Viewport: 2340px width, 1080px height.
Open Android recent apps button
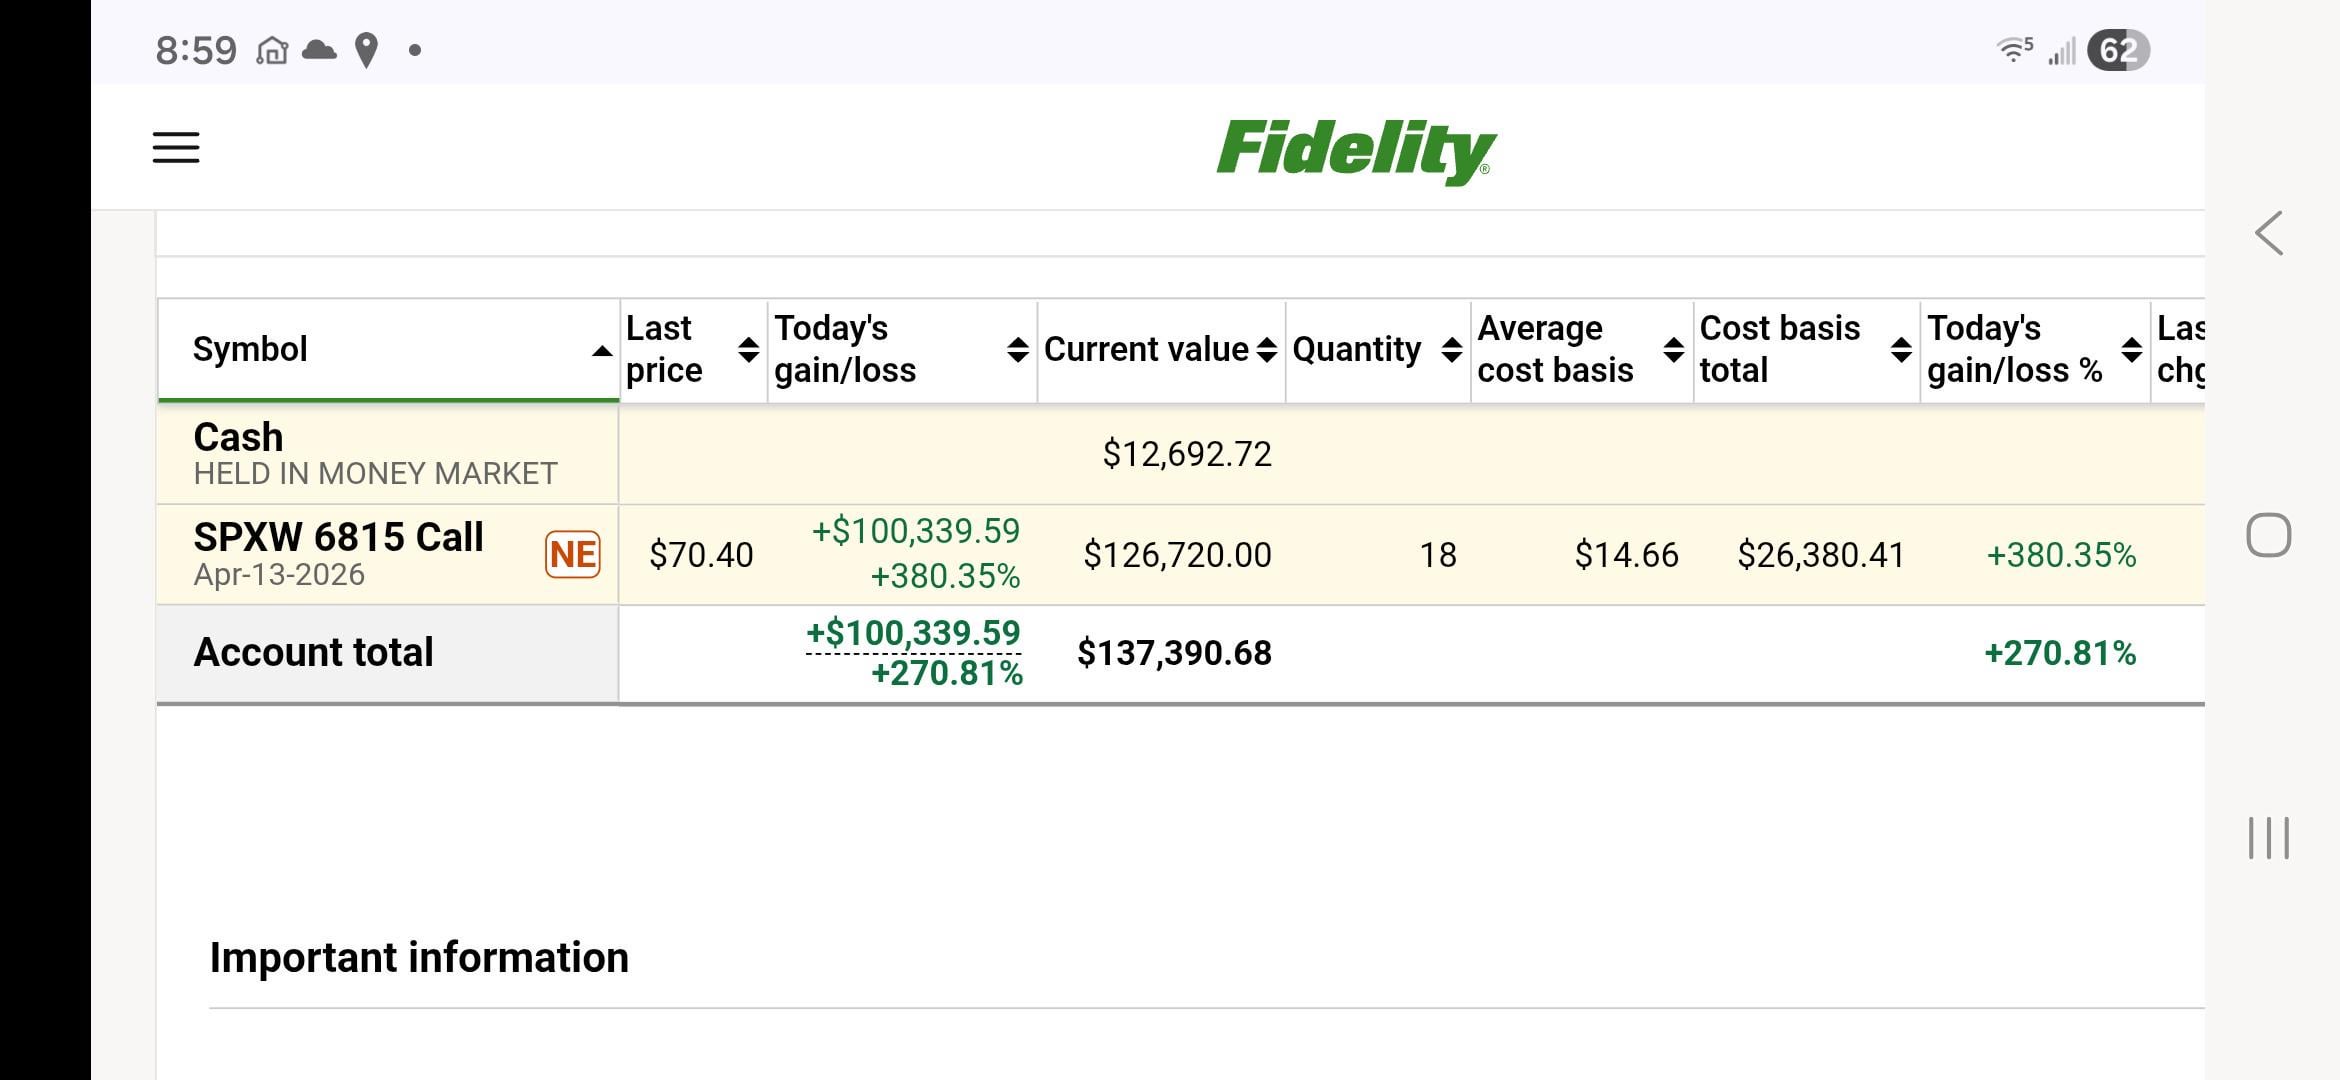pos(2268,838)
